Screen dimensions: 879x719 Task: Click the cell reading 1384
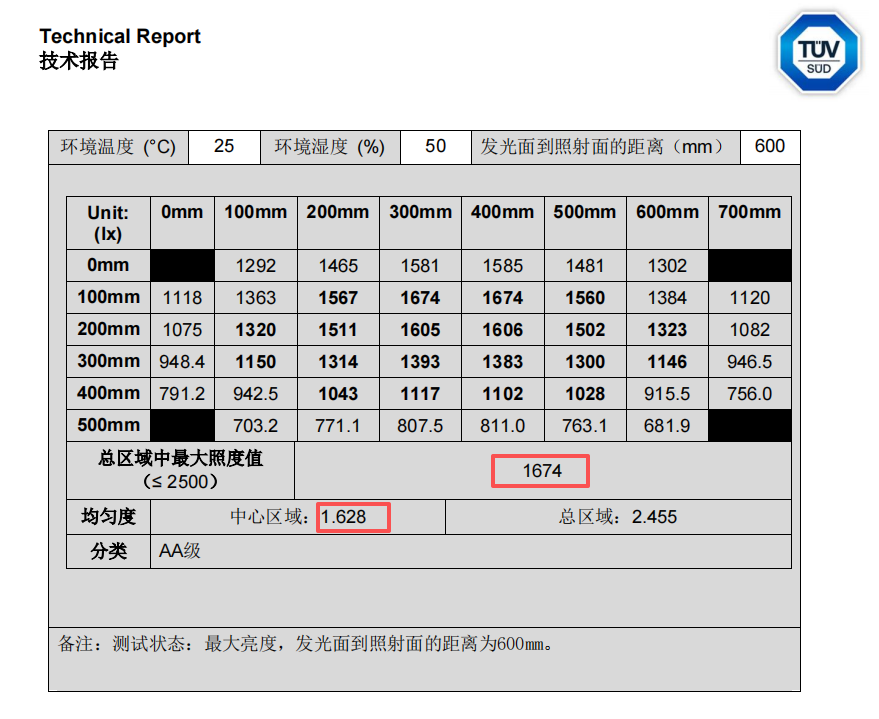(x=667, y=298)
